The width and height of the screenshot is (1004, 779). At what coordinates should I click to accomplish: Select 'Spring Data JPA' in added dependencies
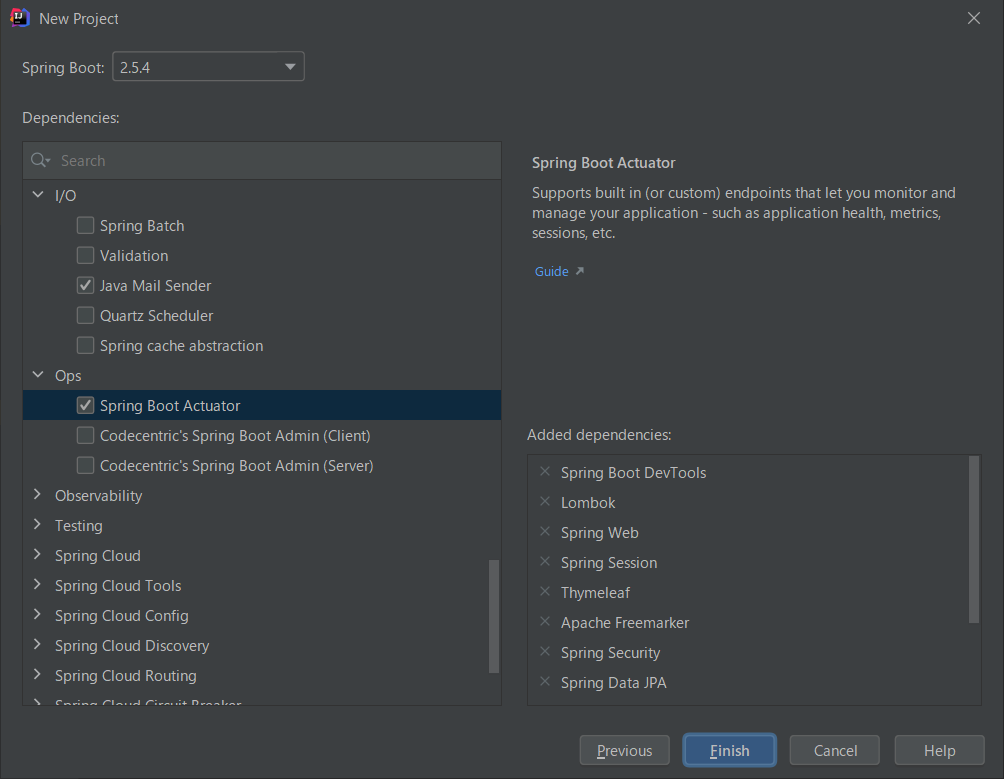613,683
